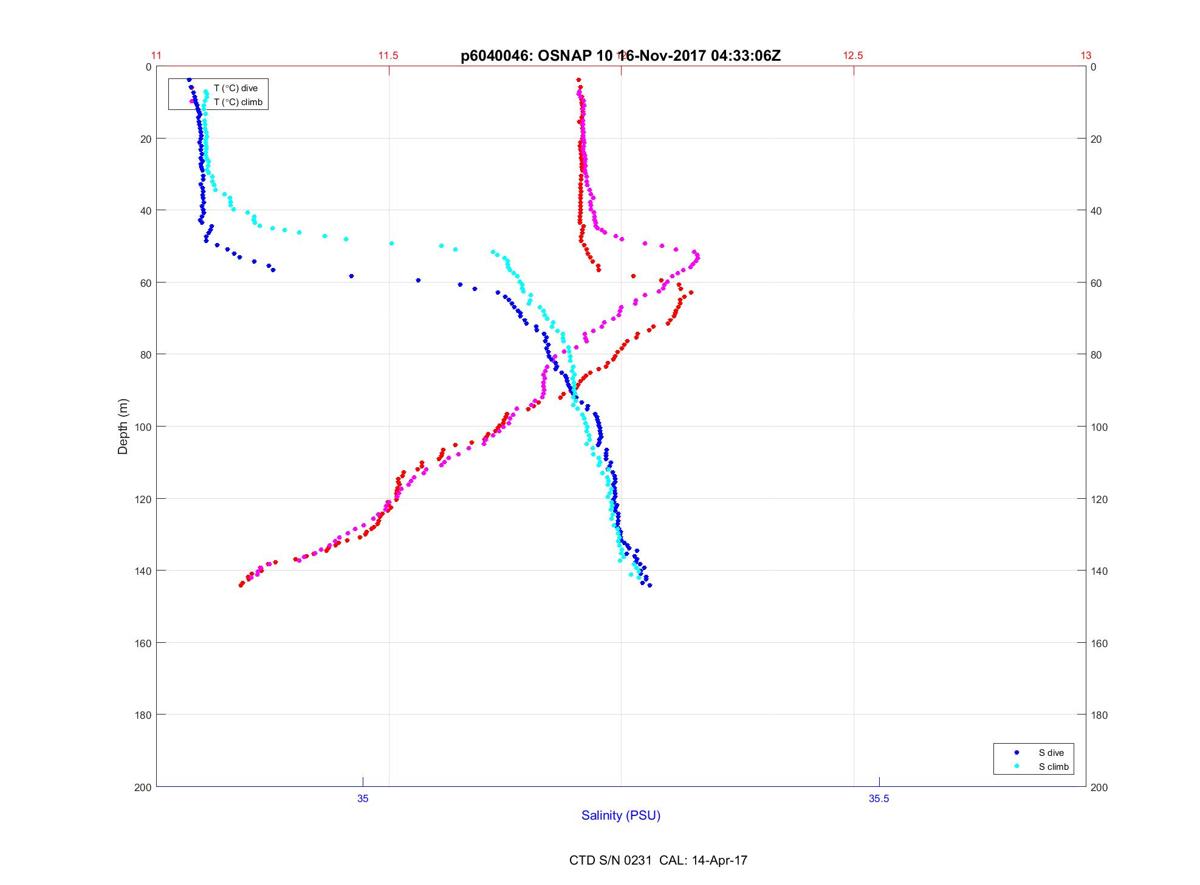The height and width of the screenshot is (885, 1200).
Task: Click left axis depth tick 20
Action: [x=145, y=139]
